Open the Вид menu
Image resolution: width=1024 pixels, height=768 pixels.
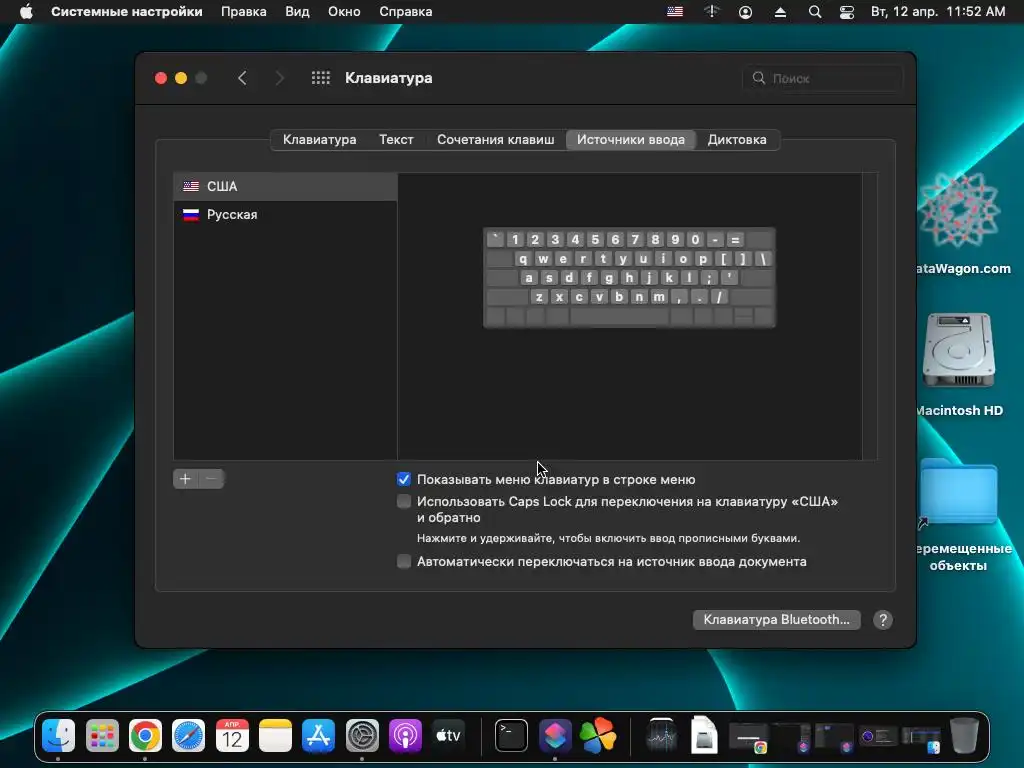click(297, 12)
